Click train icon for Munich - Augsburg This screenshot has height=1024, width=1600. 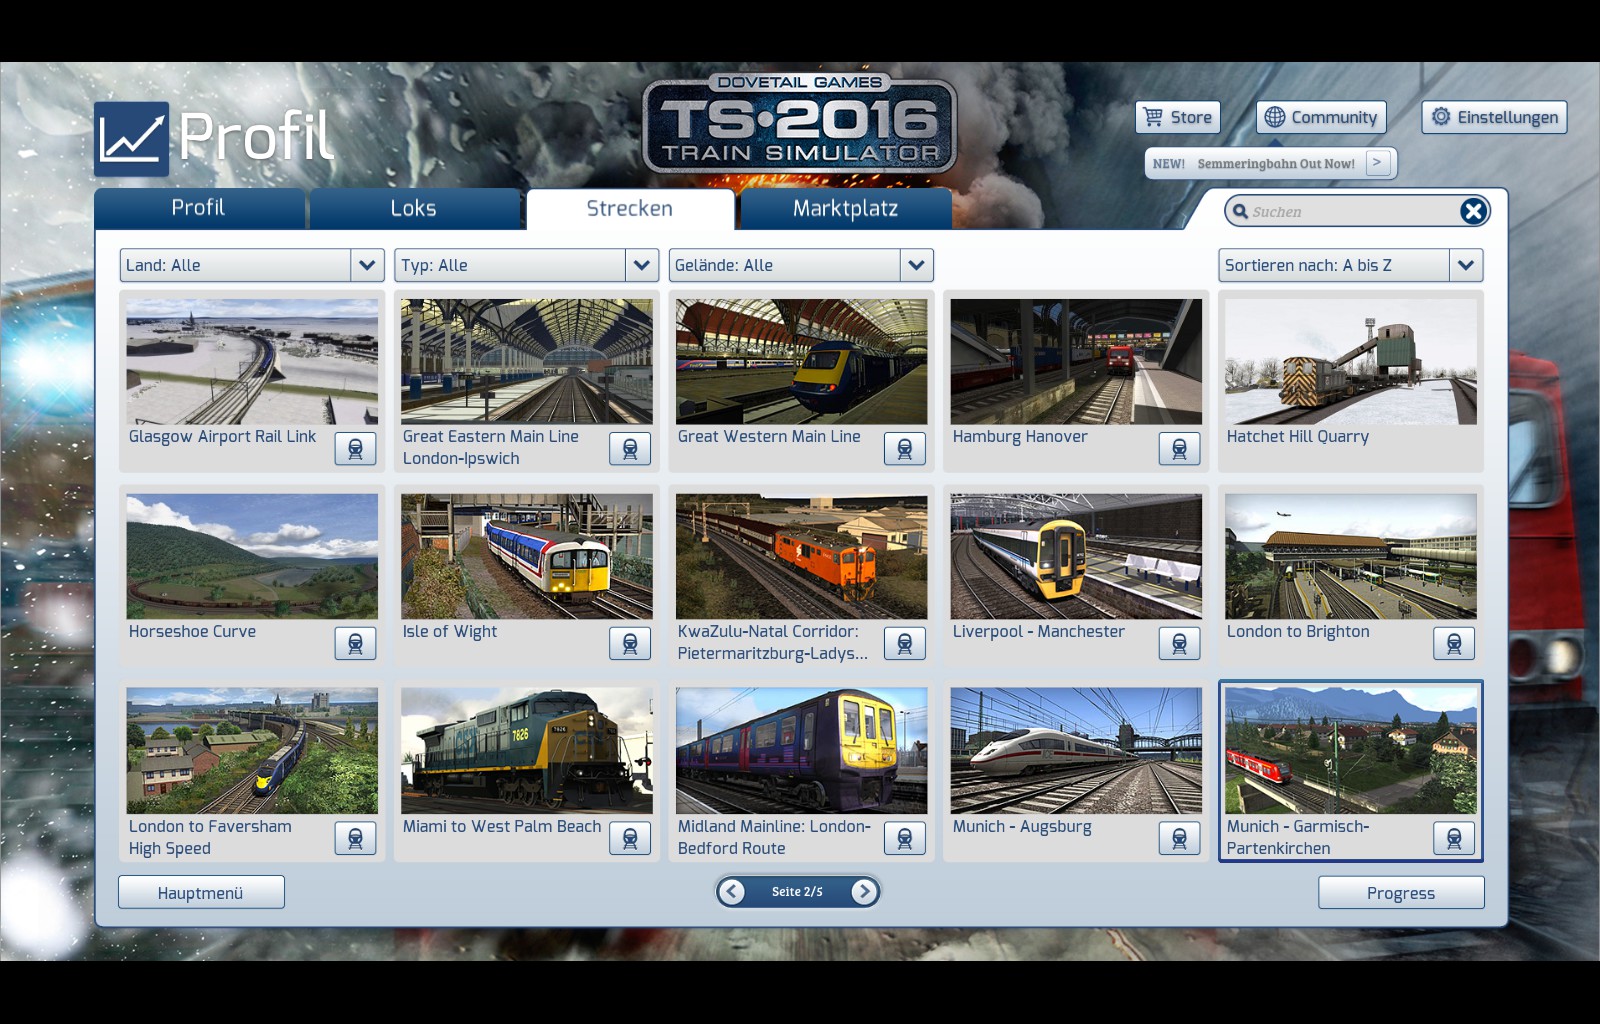[x=1180, y=839]
